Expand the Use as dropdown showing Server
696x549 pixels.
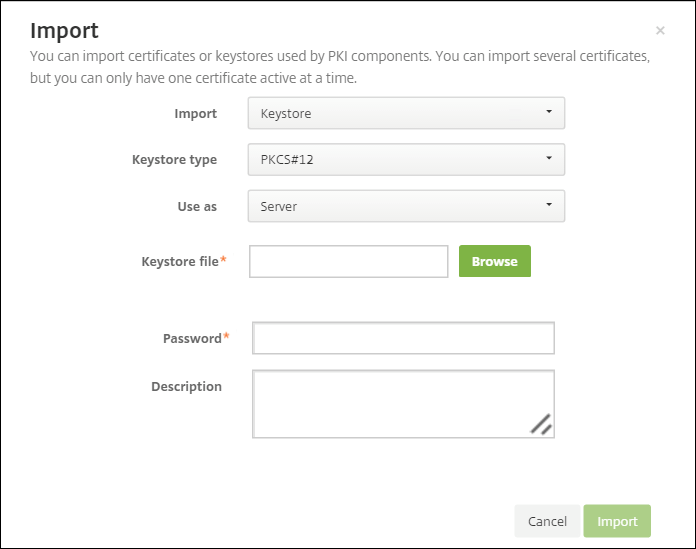[406, 206]
